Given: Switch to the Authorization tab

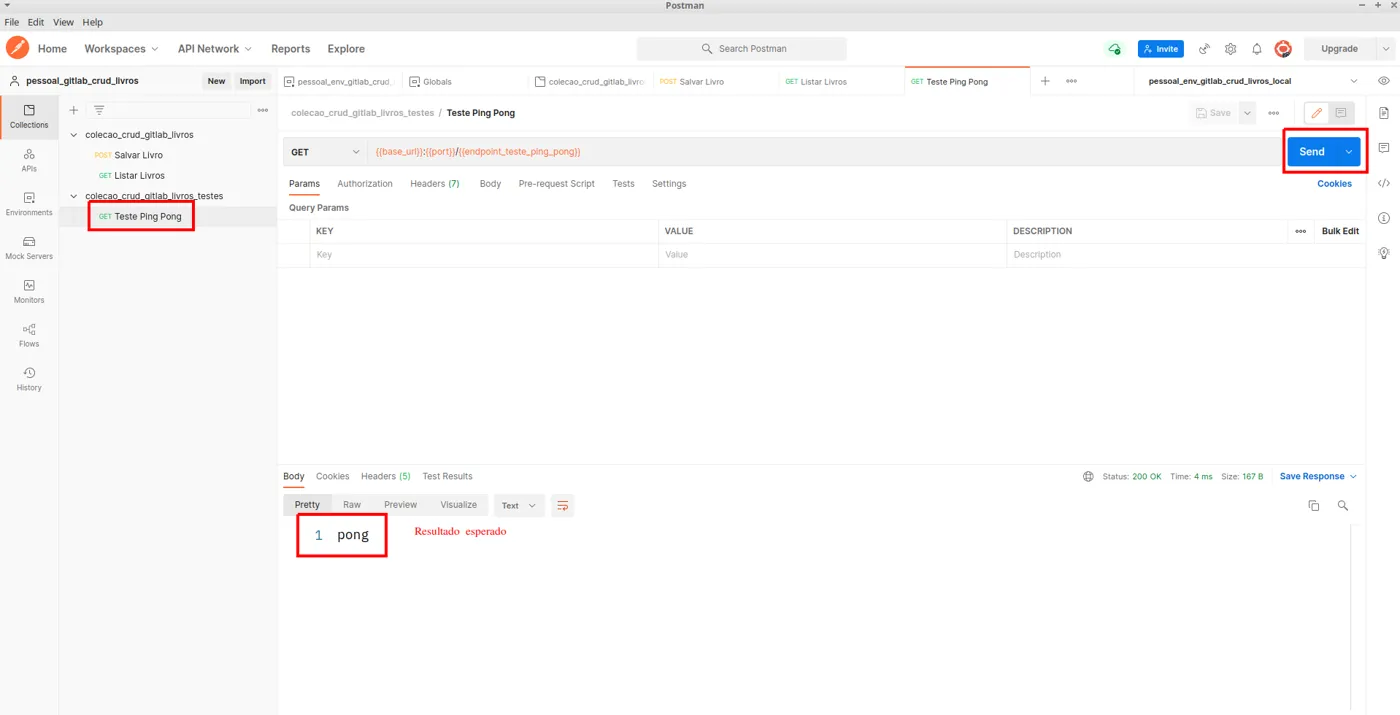Looking at the screenshot, I should pos(365,184).
